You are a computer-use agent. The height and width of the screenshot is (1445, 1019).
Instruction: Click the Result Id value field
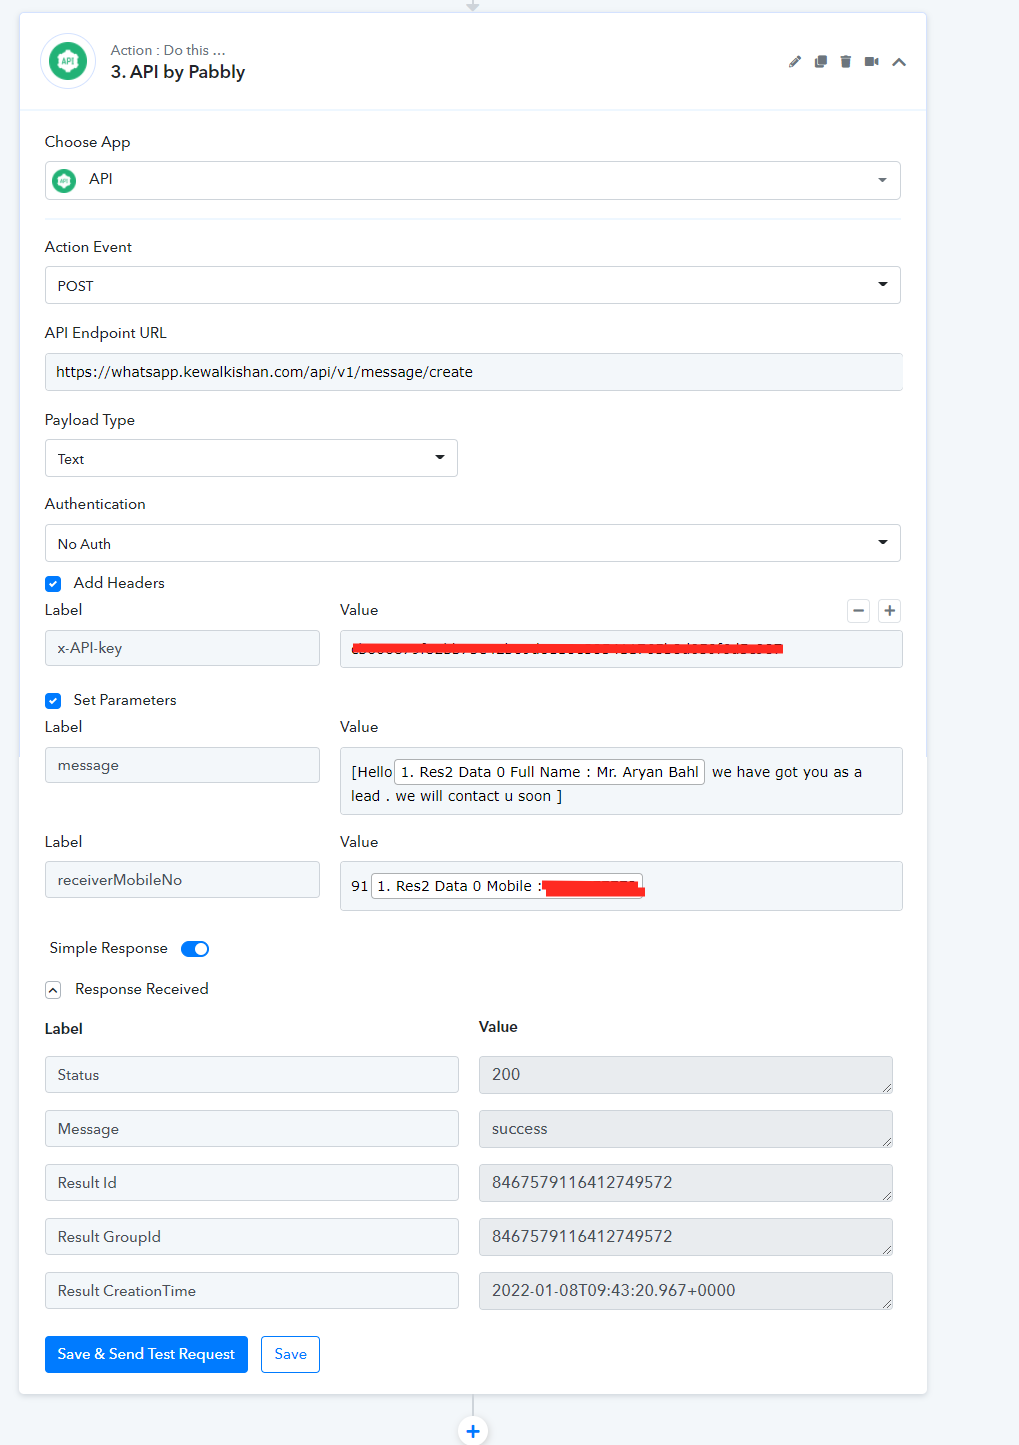click(x=686, y=1183)
